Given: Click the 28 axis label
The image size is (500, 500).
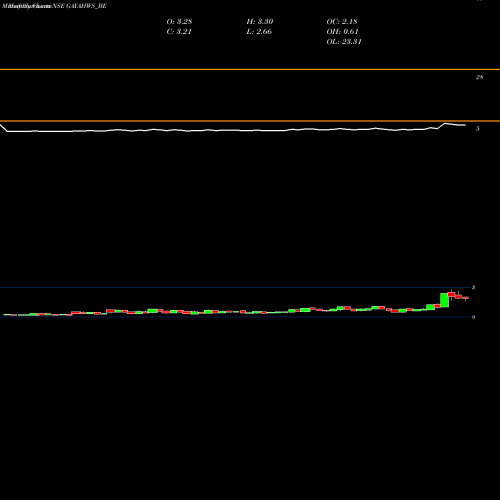Looking at the screenshot, I should [x=479, y=77].
